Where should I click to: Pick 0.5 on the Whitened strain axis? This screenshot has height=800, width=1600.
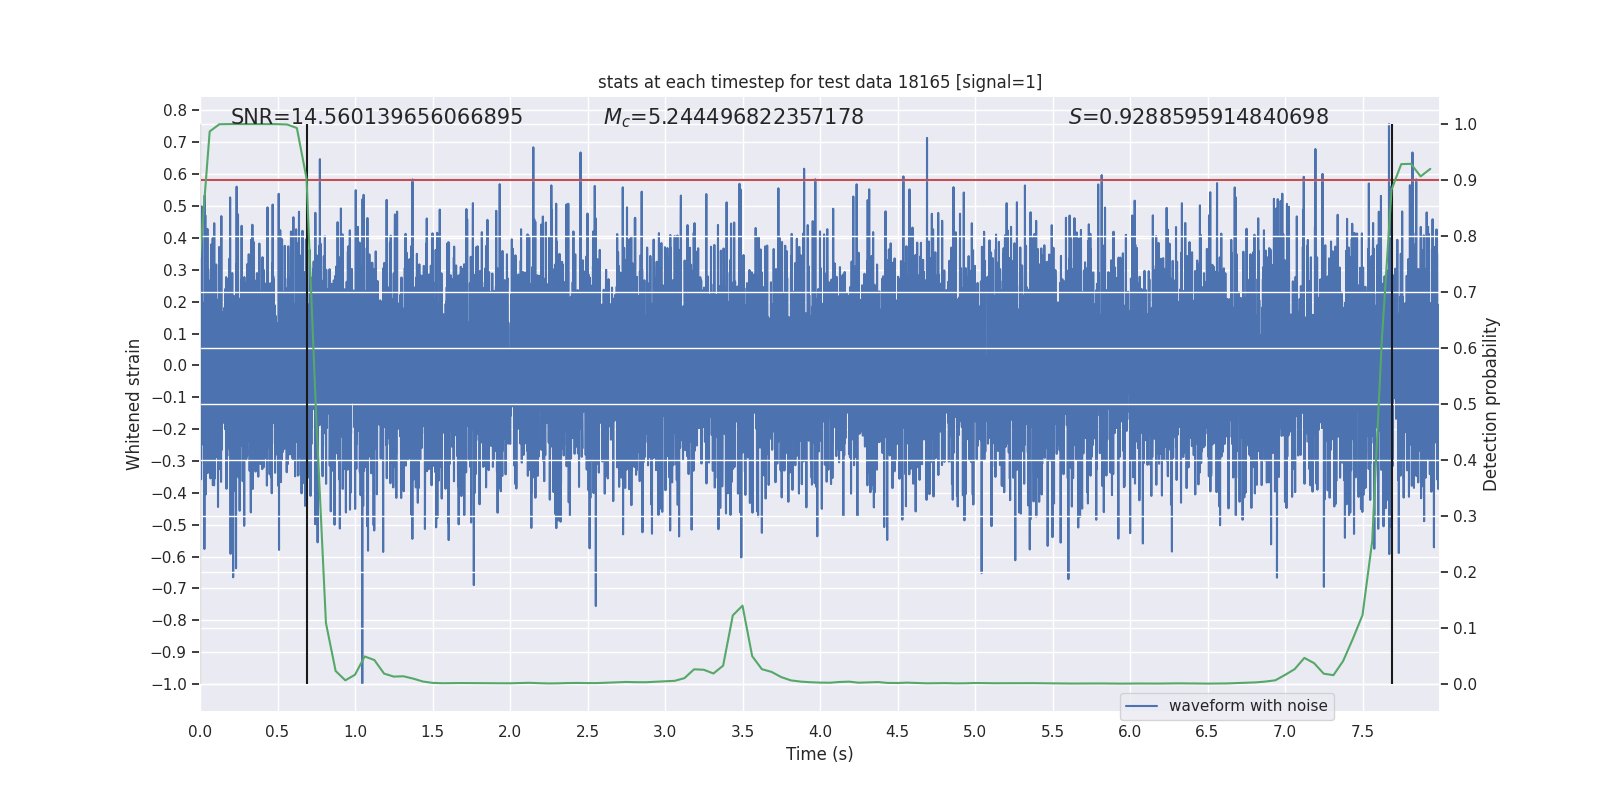pos(175,206)
